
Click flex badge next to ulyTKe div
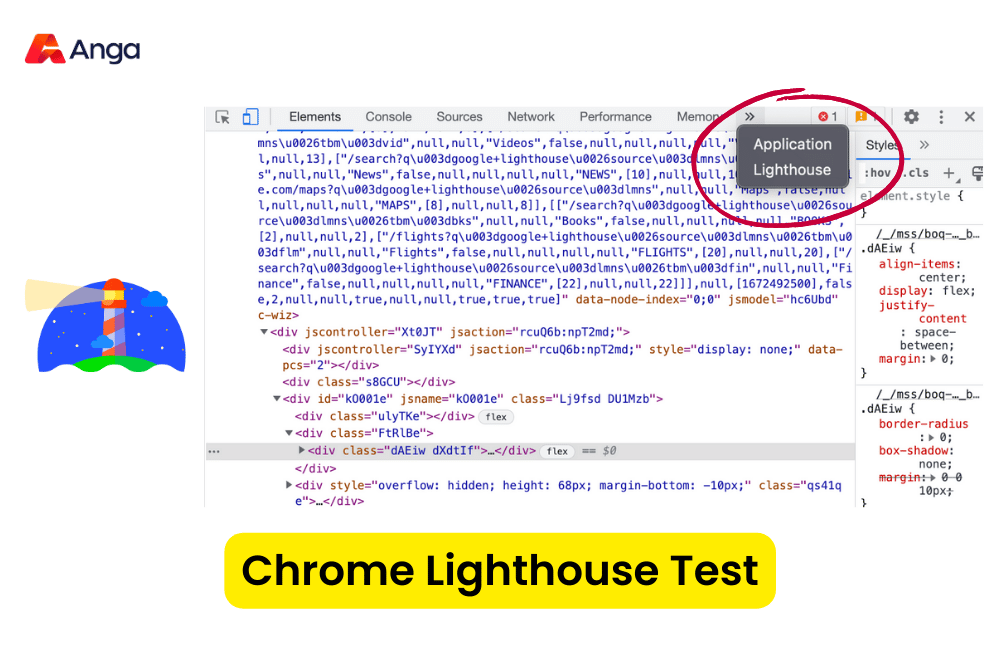pyautogui.click(x=496, y=417)
